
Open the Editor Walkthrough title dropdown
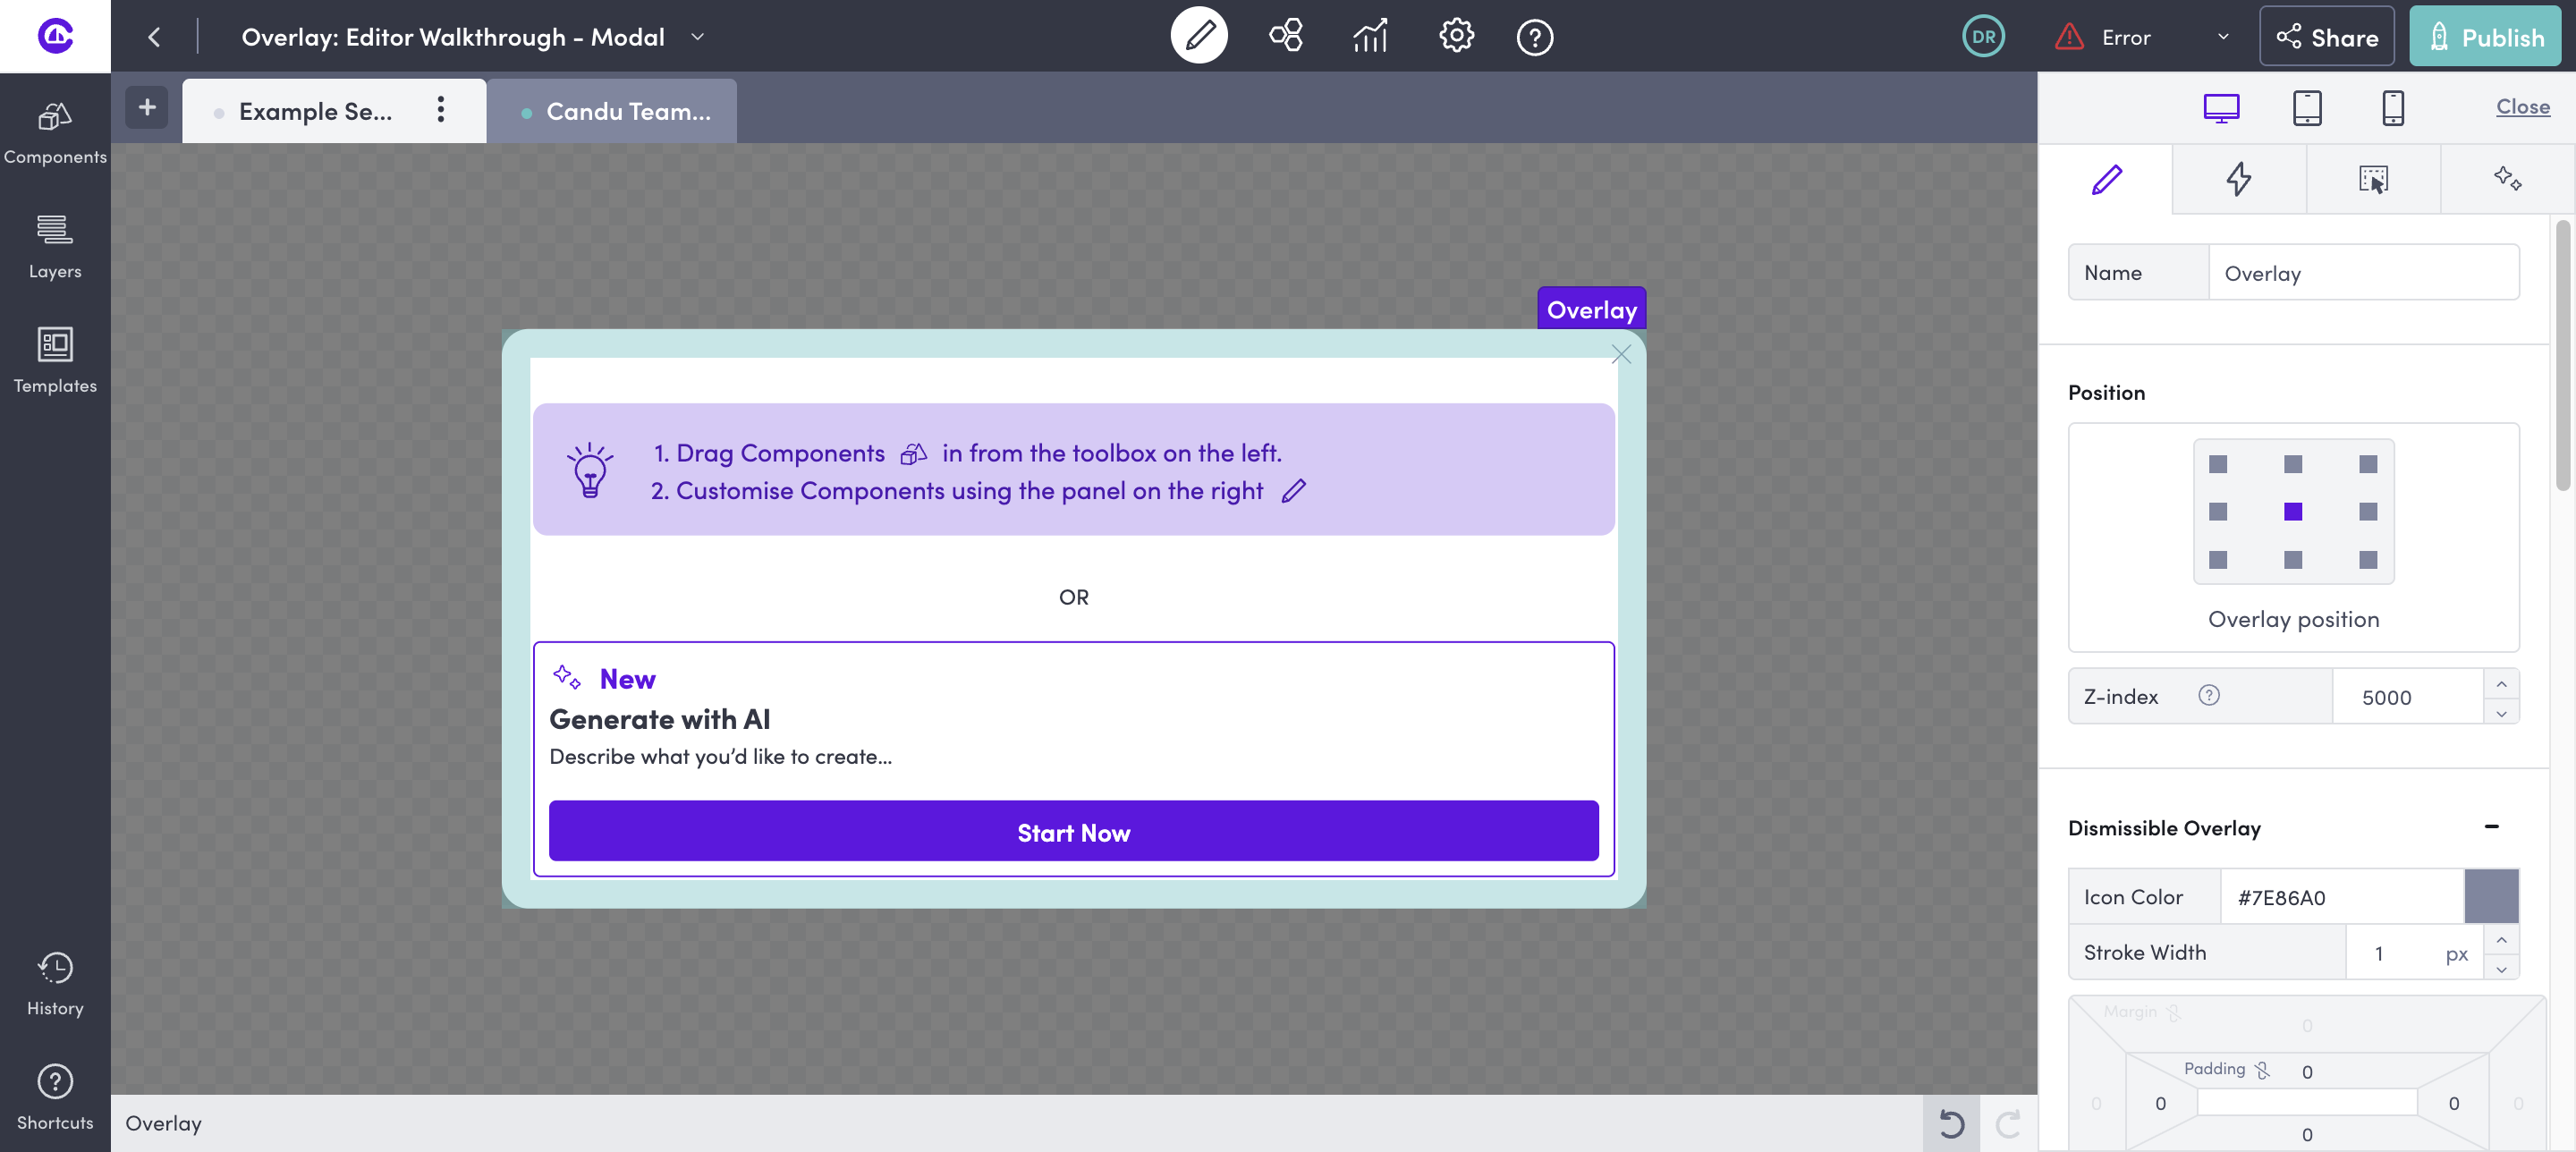(697, 37)
